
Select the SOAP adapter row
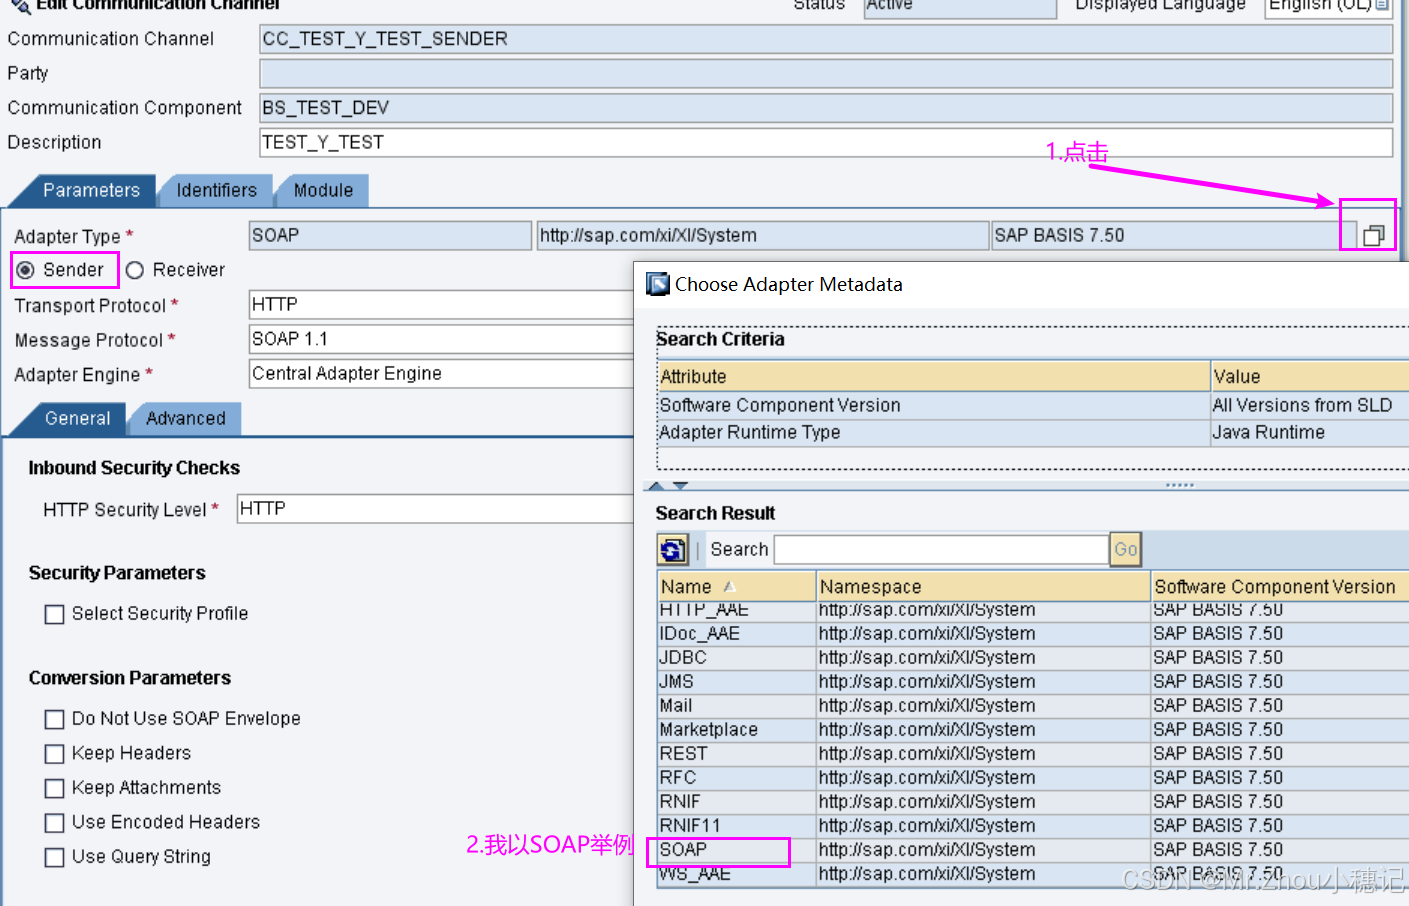point(720,850)
